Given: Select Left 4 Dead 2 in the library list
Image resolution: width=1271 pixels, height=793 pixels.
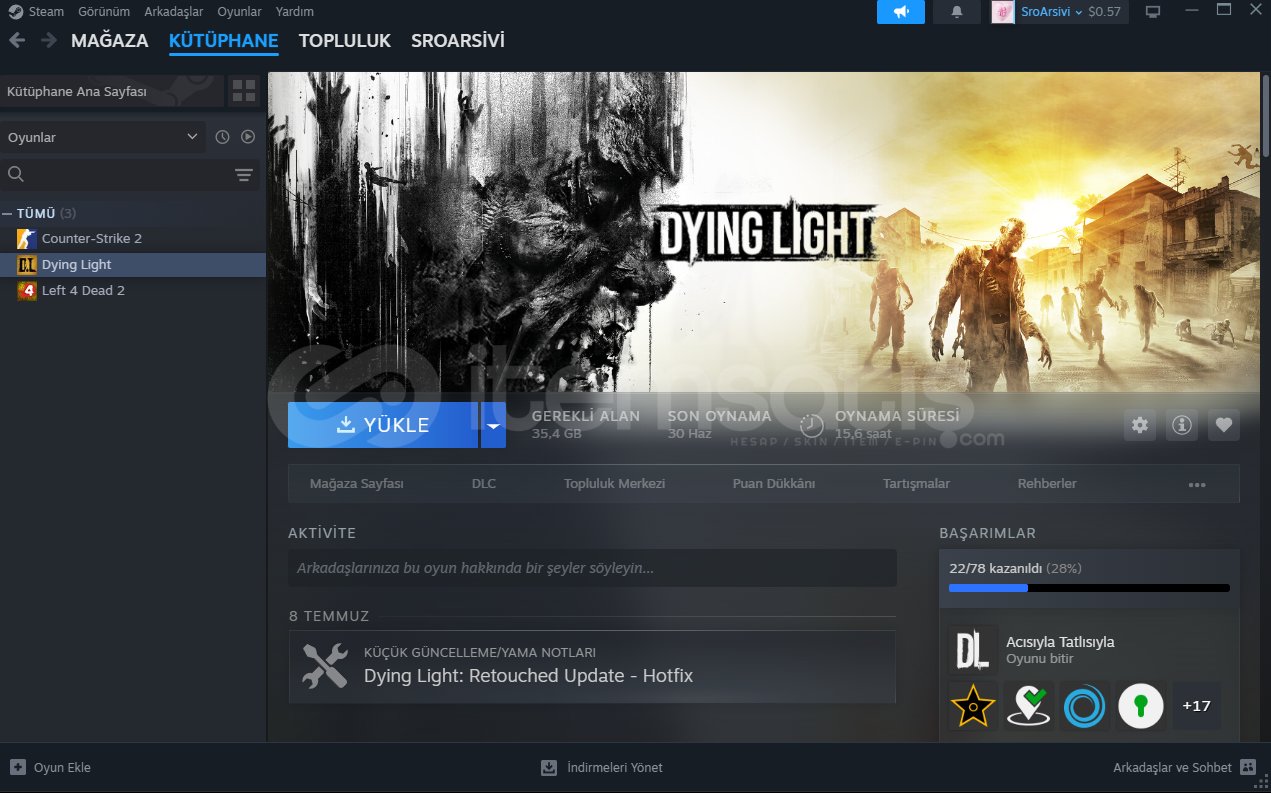Looking at the screenshot, I should 133,291.
